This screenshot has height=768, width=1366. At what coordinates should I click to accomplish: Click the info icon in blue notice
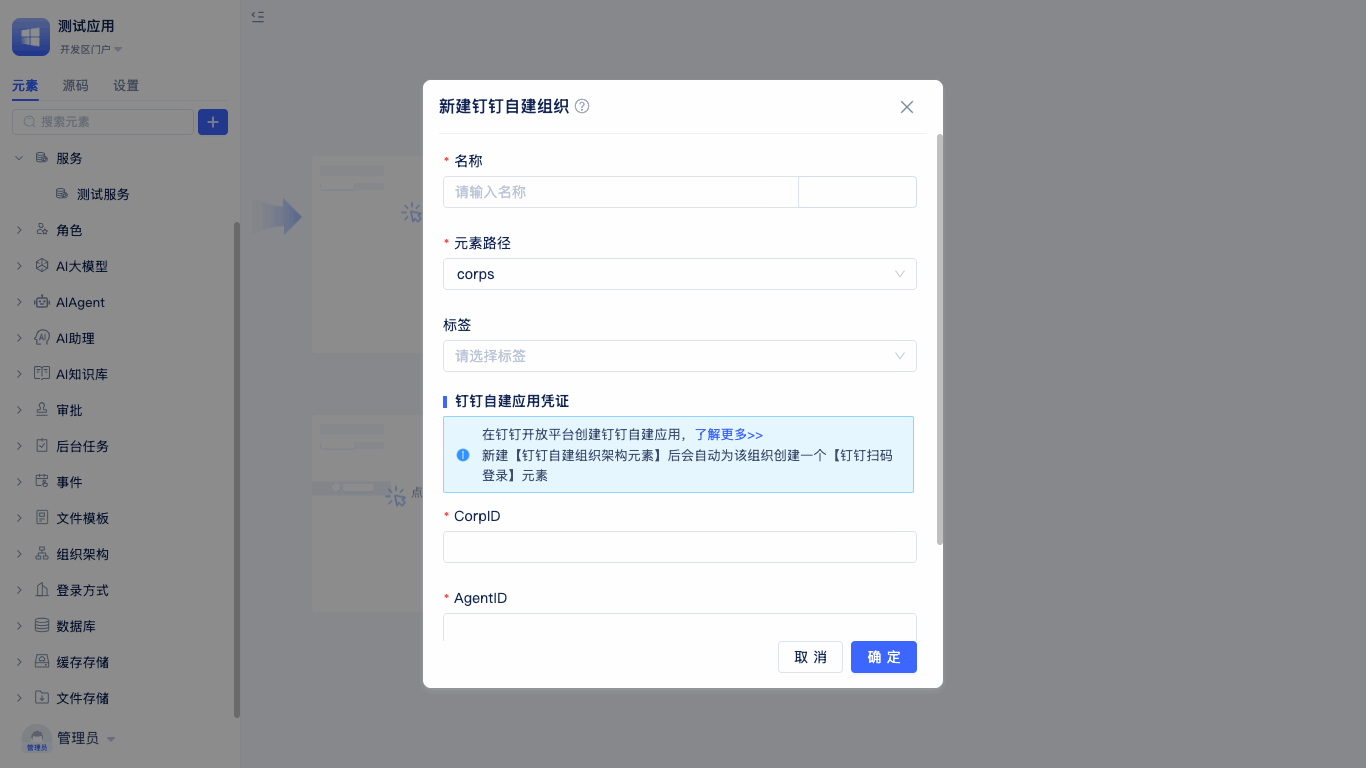point(463,455)
